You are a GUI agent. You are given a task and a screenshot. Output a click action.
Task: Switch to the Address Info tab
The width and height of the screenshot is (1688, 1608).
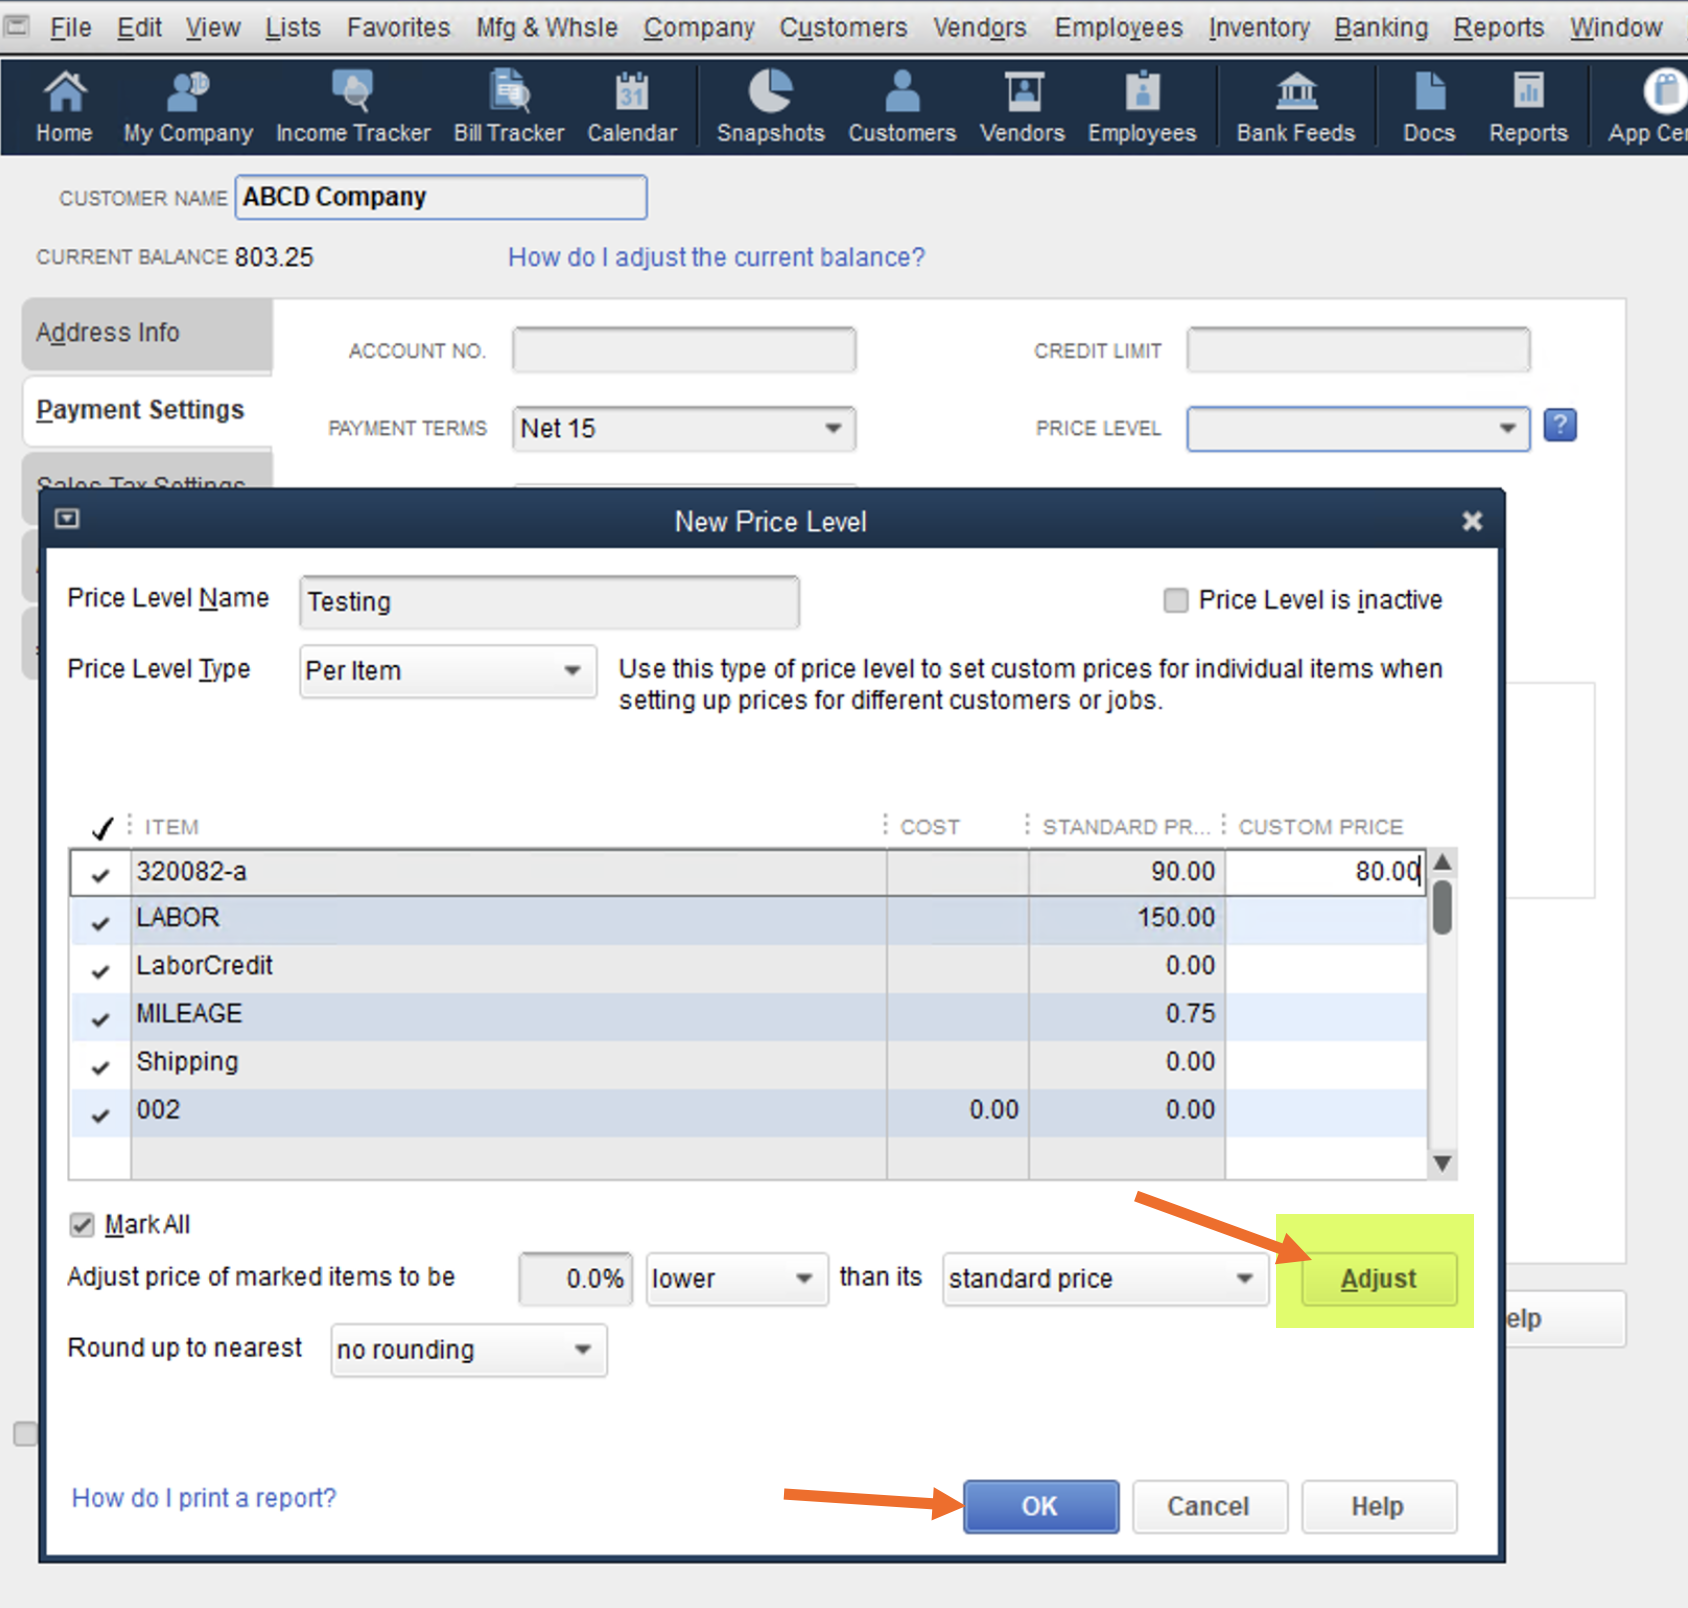point(108,333)
